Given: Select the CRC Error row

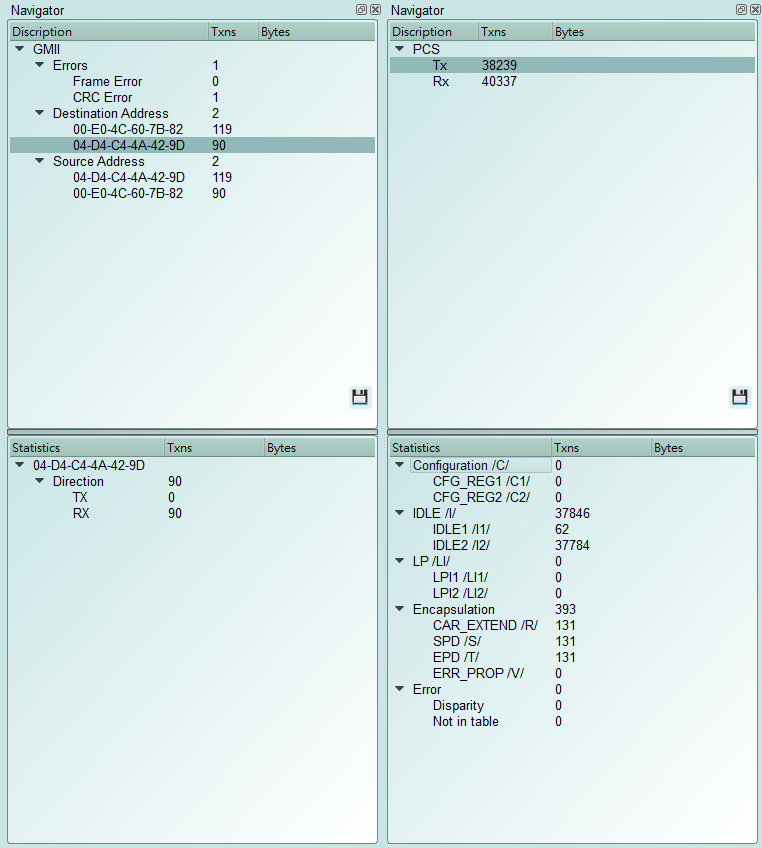Looking at the screenshot, I should coord(193,97).
